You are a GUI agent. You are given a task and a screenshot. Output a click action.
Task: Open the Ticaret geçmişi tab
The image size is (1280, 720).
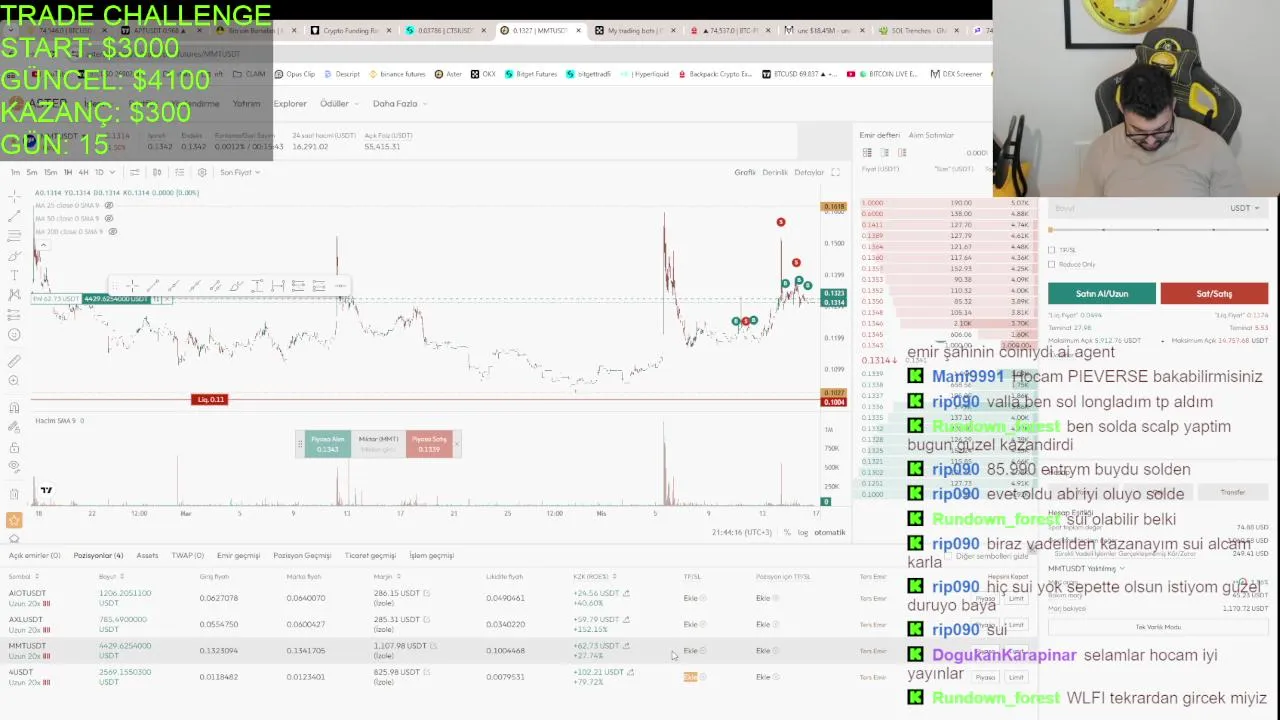point(370,555)
